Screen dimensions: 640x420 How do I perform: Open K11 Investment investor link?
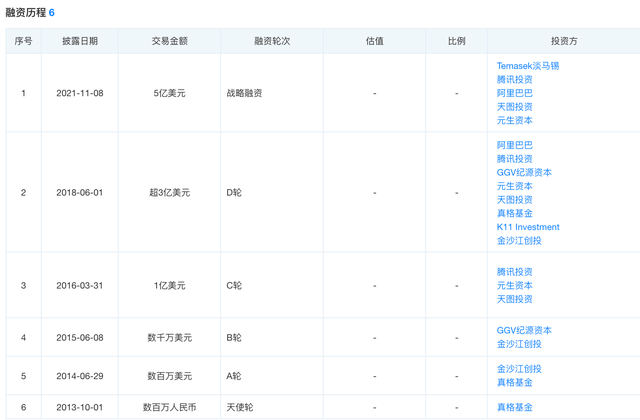pyautogui.click(x=528, y=227)
